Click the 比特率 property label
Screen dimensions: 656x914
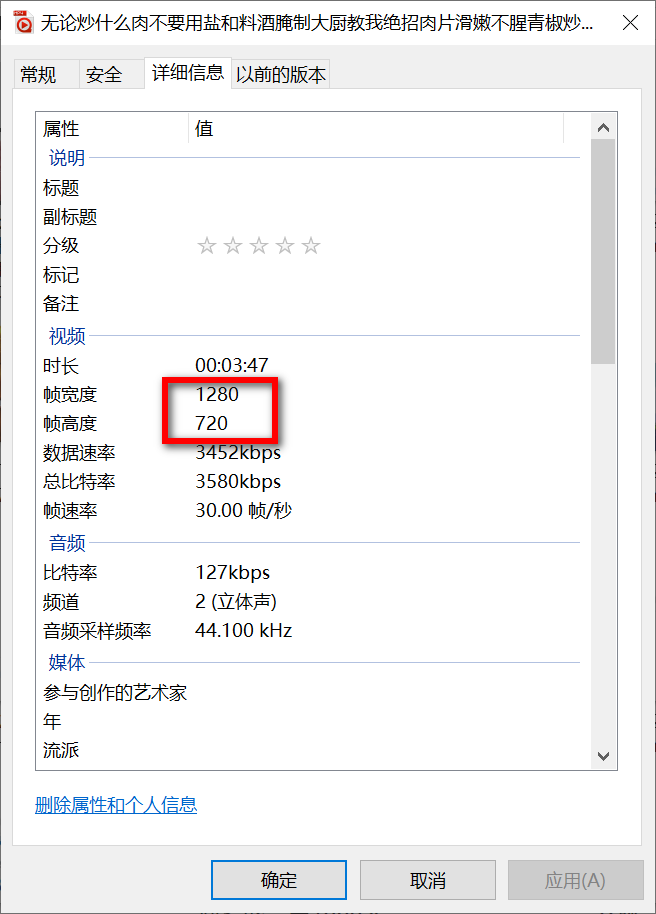70,573
